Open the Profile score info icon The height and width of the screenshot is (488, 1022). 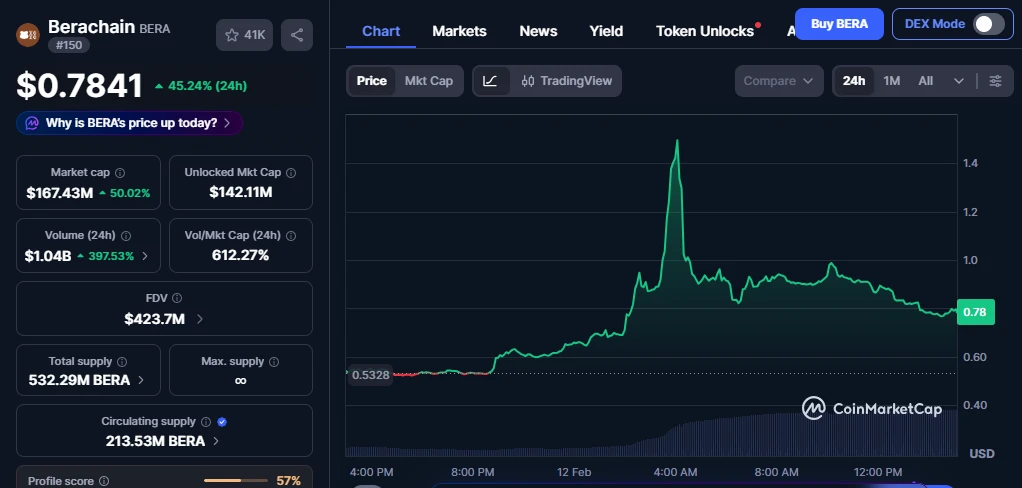click(x=104, y=481)
